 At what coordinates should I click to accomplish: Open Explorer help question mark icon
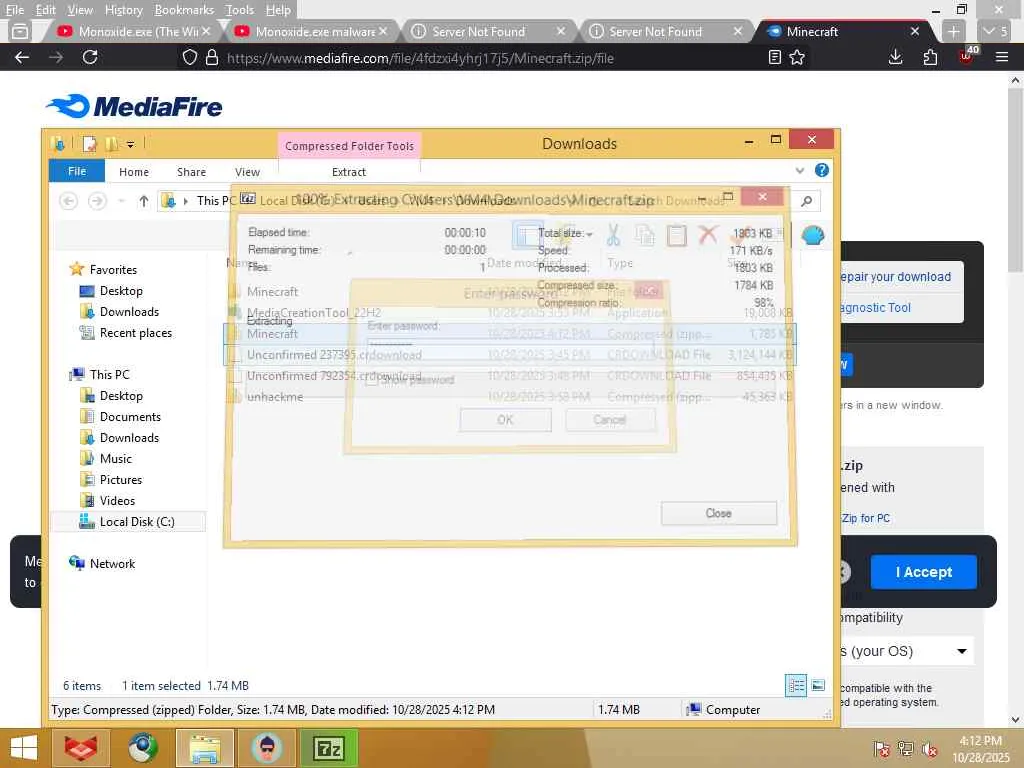pos(822,170)
